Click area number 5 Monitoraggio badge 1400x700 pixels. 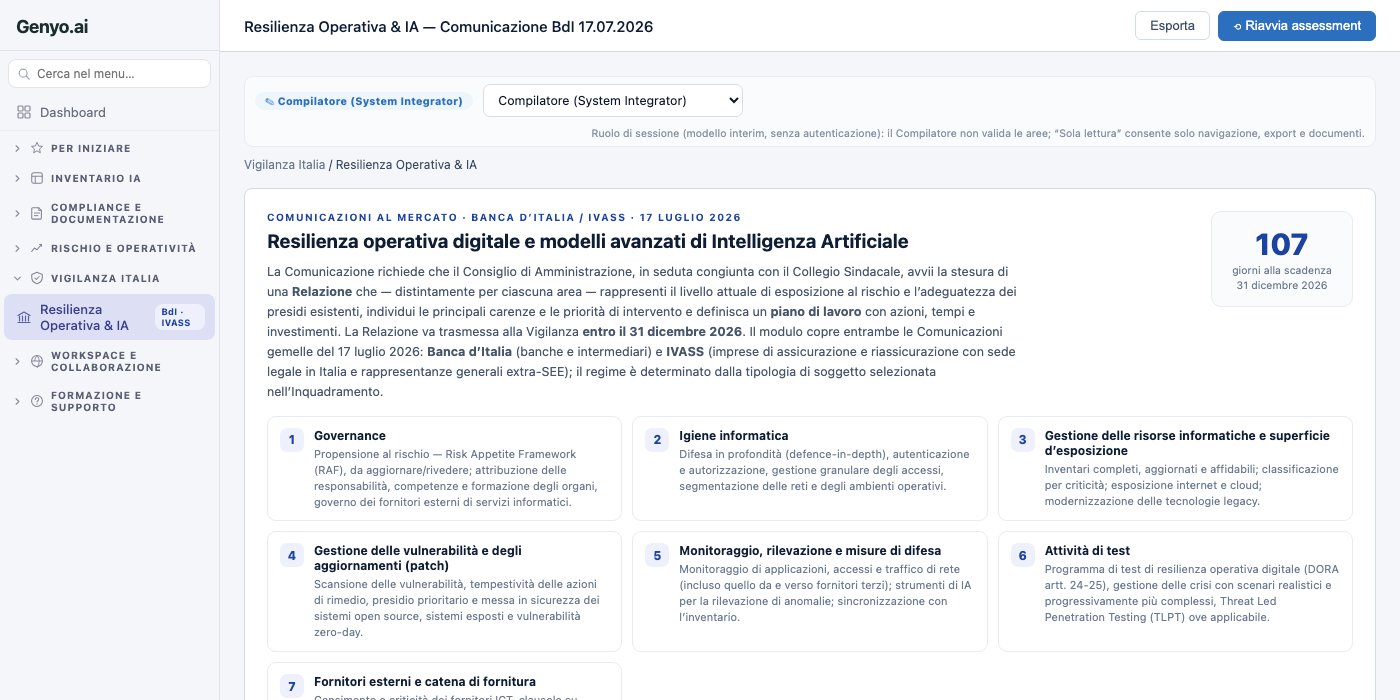657,555
